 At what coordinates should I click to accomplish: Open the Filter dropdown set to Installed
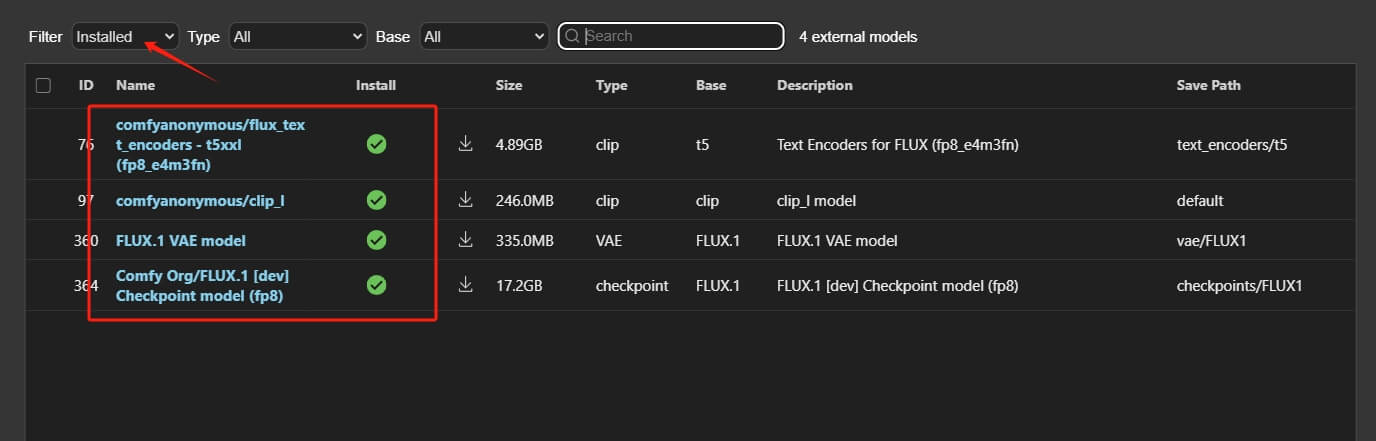pyautogui.click(x=125, y=36)
